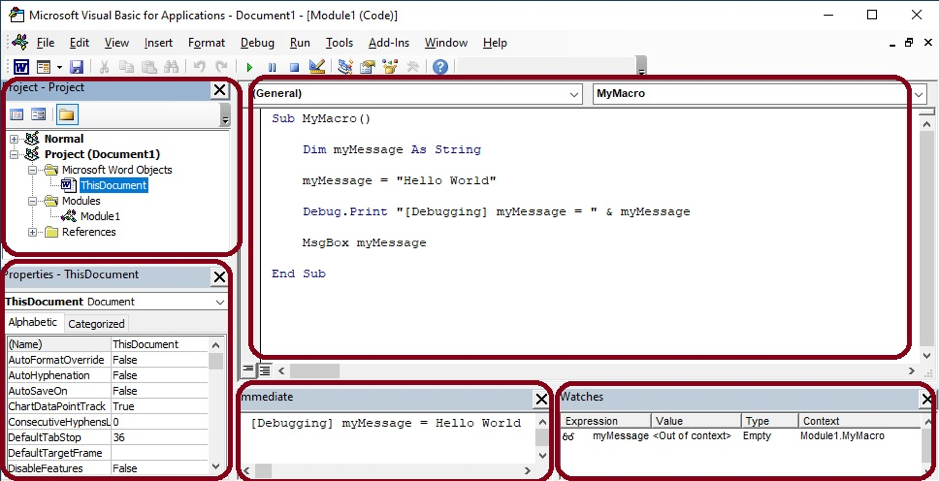Click the eyeglasses icon of myMessage watch
Screen dimensions: 939x481
click(568, 437)
